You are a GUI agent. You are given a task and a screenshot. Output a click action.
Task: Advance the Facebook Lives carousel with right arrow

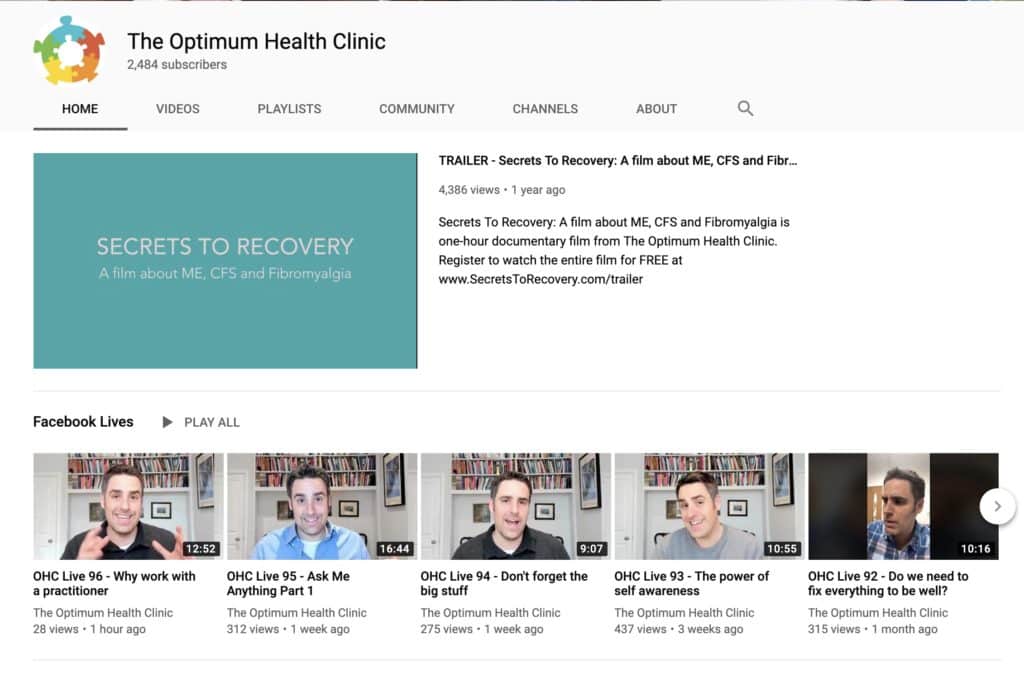[997, 506]
